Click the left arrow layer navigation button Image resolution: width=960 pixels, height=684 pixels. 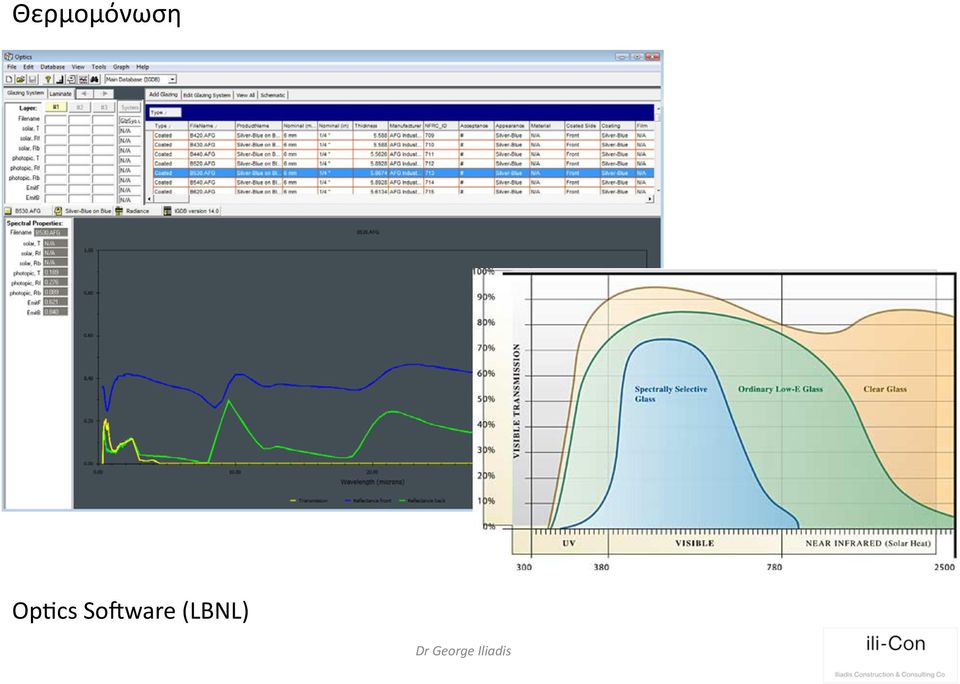pos(84,94)
